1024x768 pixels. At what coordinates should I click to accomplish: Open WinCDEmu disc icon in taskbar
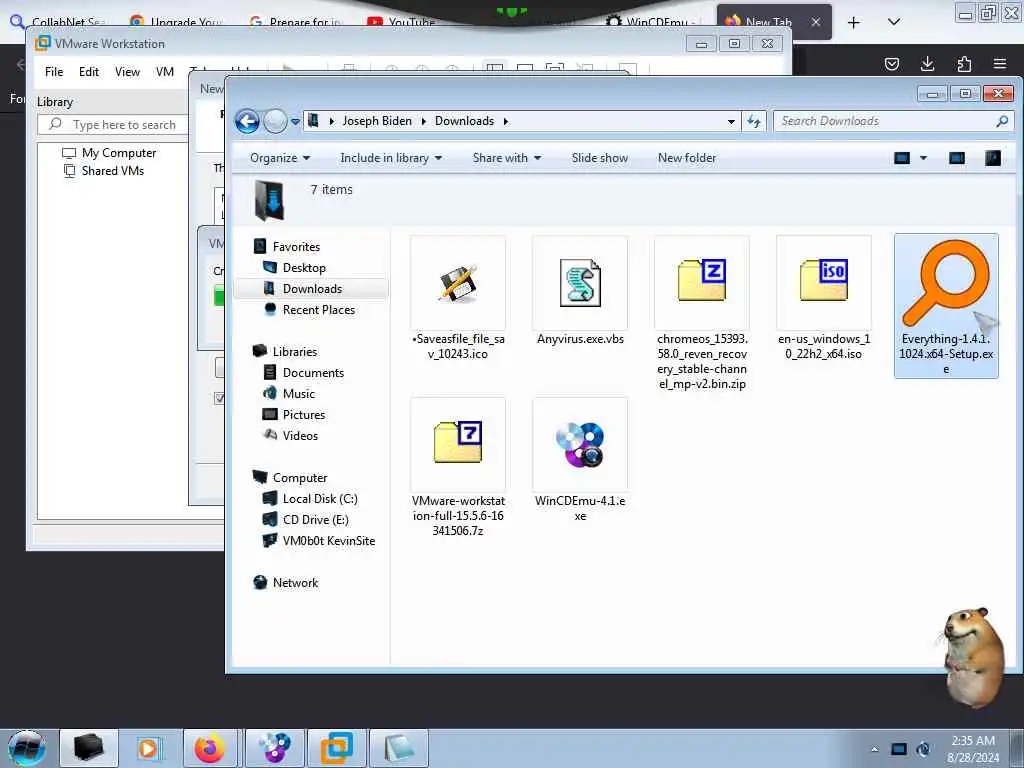pyautogui.click(x=274, y=748)
